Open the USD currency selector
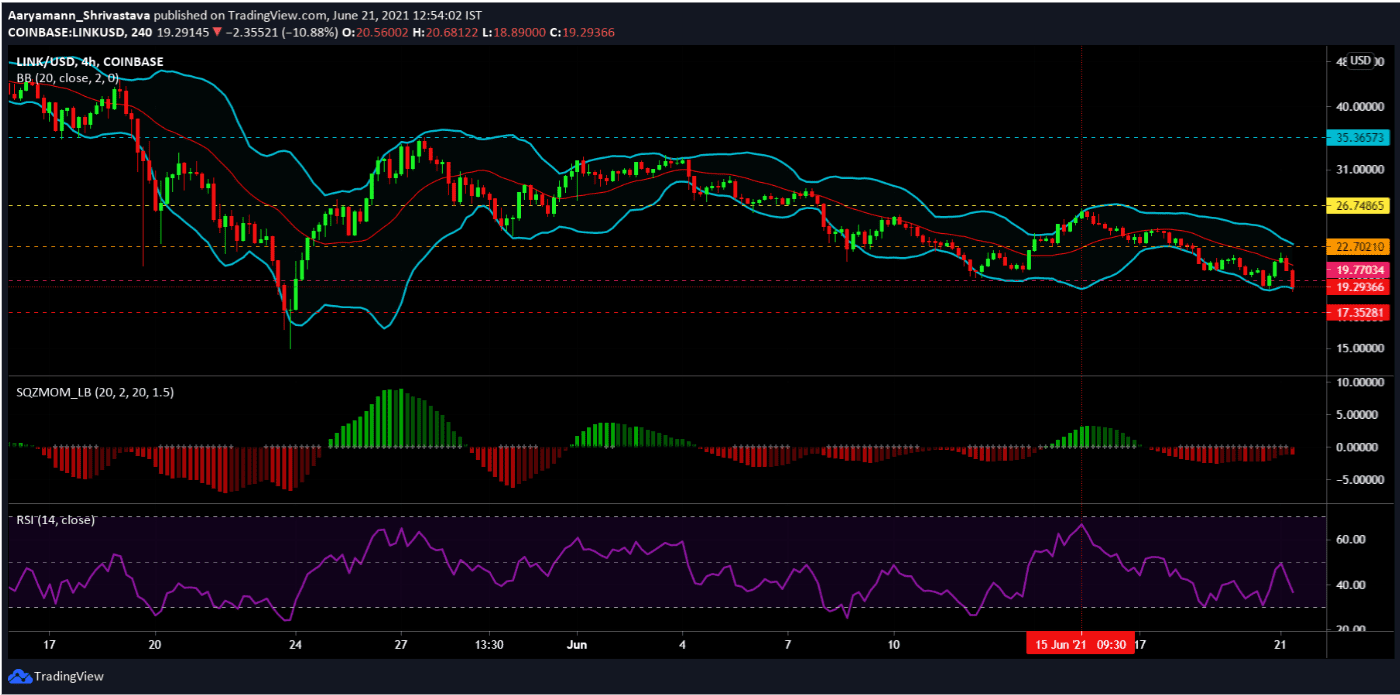The height and width of the screenshot is (695, 1400). click(x=1360, y=60)
